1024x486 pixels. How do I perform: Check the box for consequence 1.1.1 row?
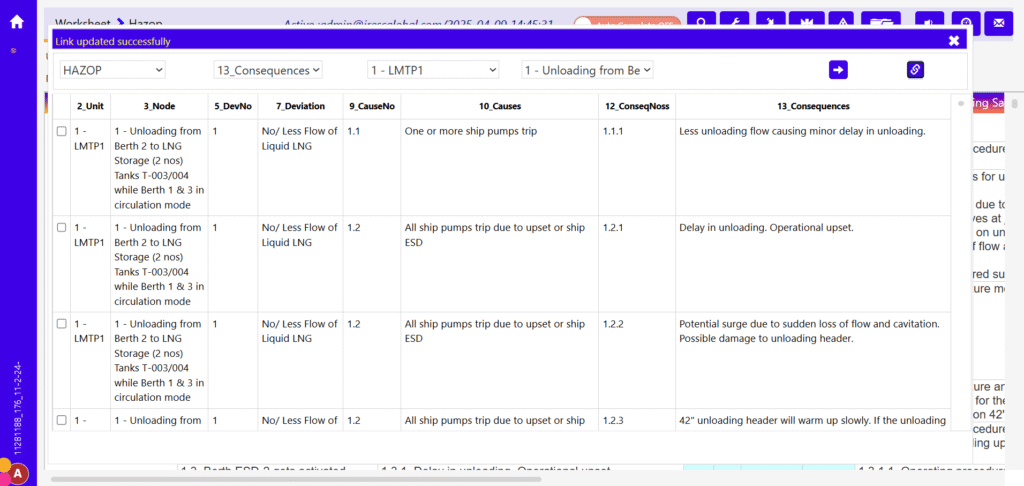[62, 131]
